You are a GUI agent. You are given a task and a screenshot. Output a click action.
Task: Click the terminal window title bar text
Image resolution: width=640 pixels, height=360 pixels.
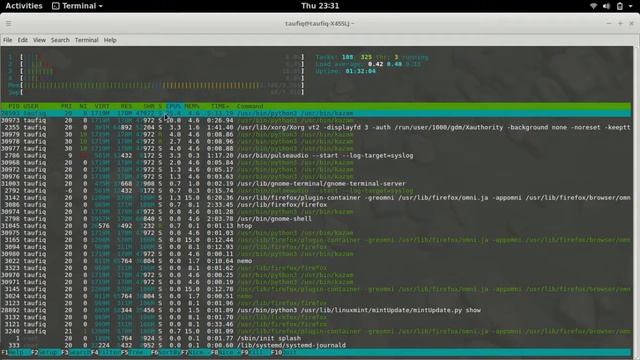[320, 24]
